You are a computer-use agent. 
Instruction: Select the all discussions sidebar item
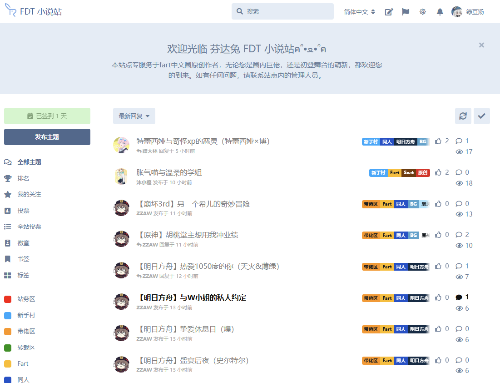(x=23, y=162)
